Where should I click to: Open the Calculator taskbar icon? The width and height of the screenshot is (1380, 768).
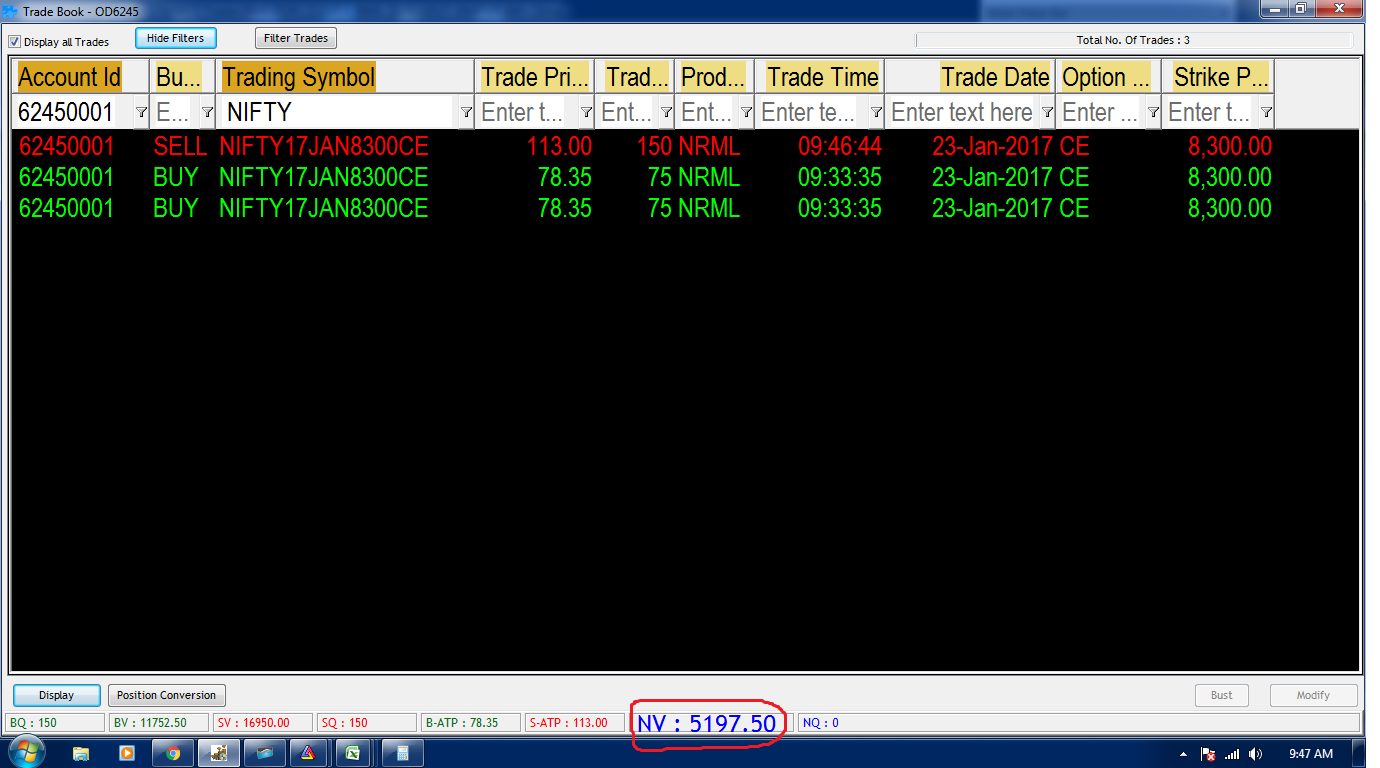point(403,753)
